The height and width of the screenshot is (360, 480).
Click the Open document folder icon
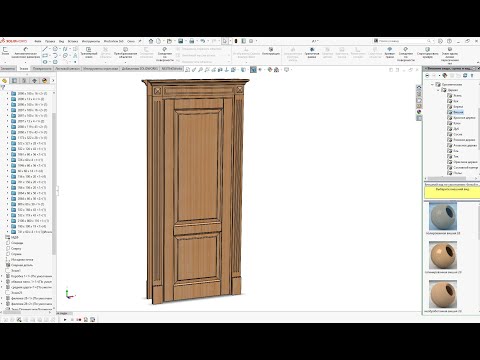169,41
